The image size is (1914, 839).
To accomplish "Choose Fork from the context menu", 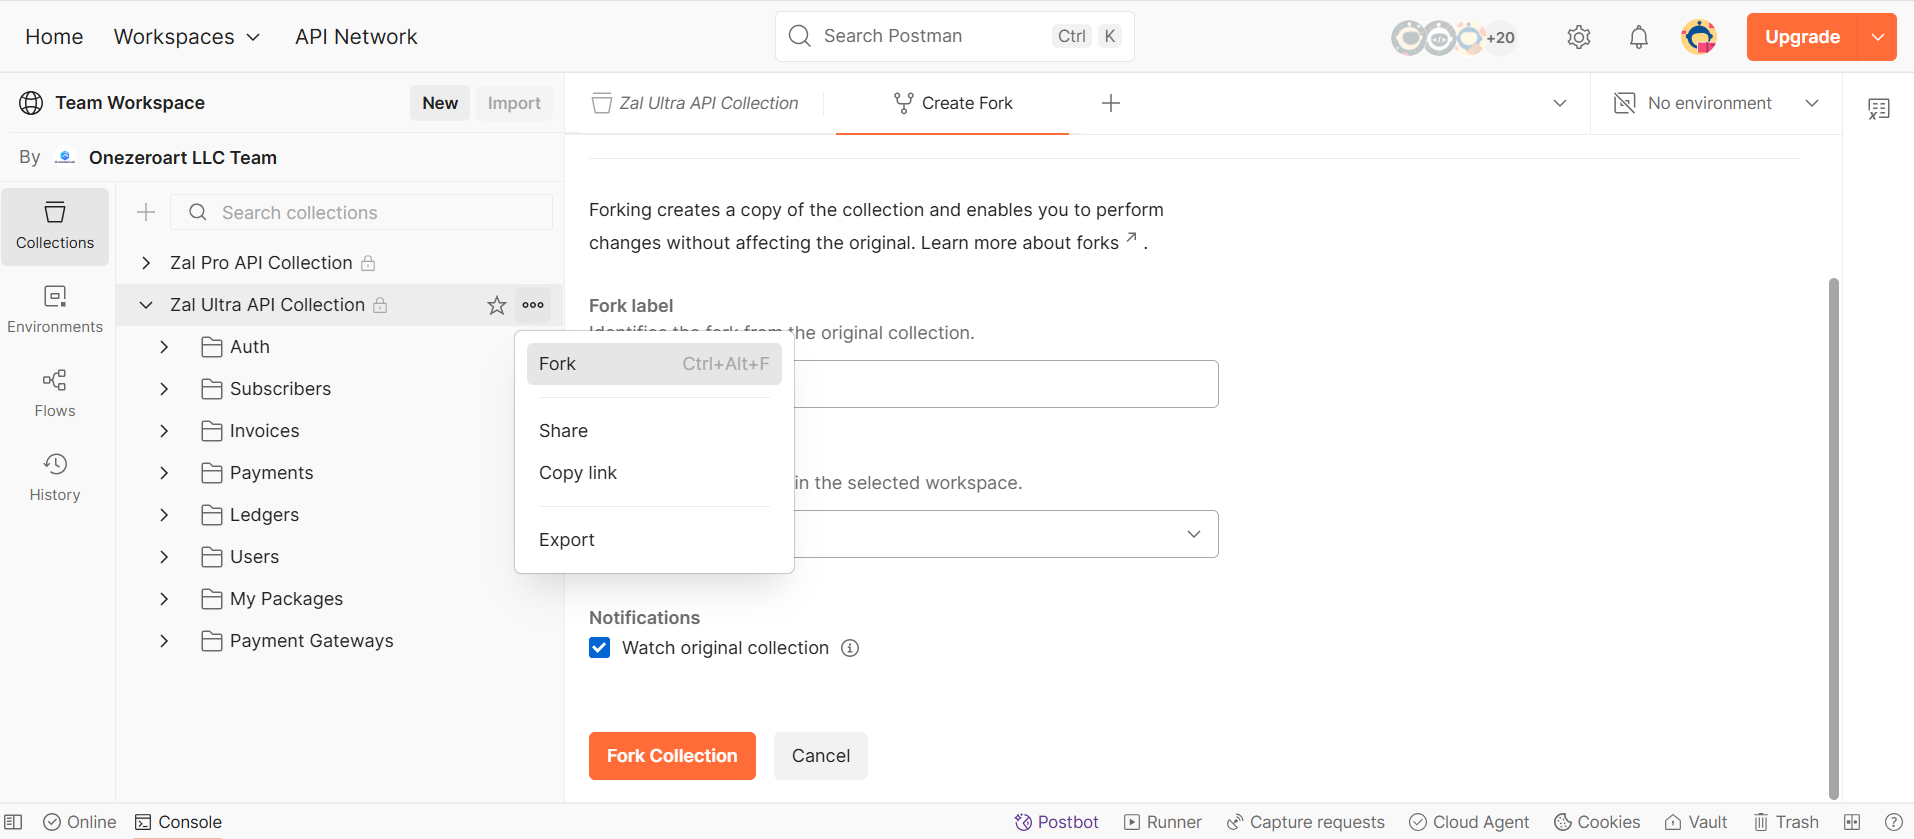I will pyautogui.click(x=654, y=364).
